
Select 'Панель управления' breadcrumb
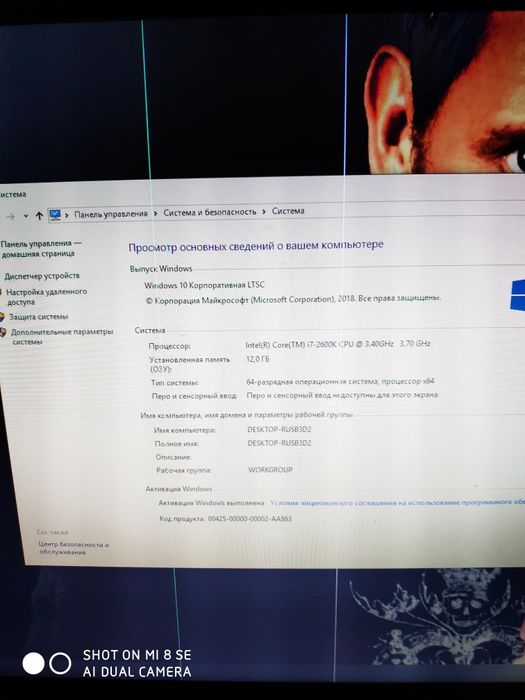pos(111,214)
